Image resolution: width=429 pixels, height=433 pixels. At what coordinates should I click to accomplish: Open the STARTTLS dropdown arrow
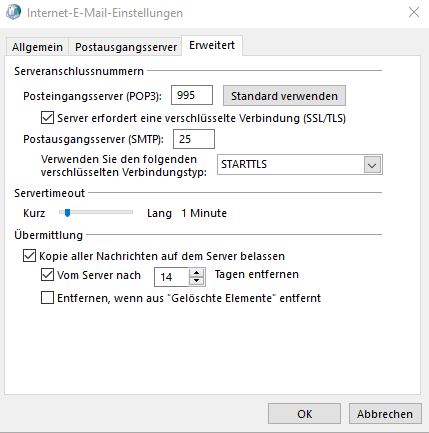tap(372, 165)
